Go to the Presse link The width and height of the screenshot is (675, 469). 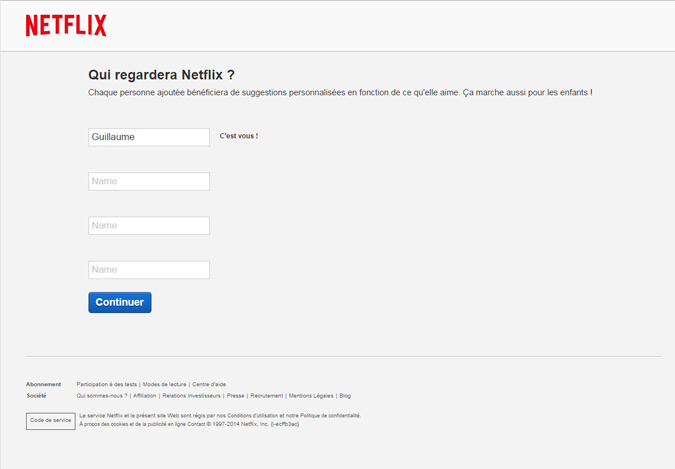click(235, 396)
